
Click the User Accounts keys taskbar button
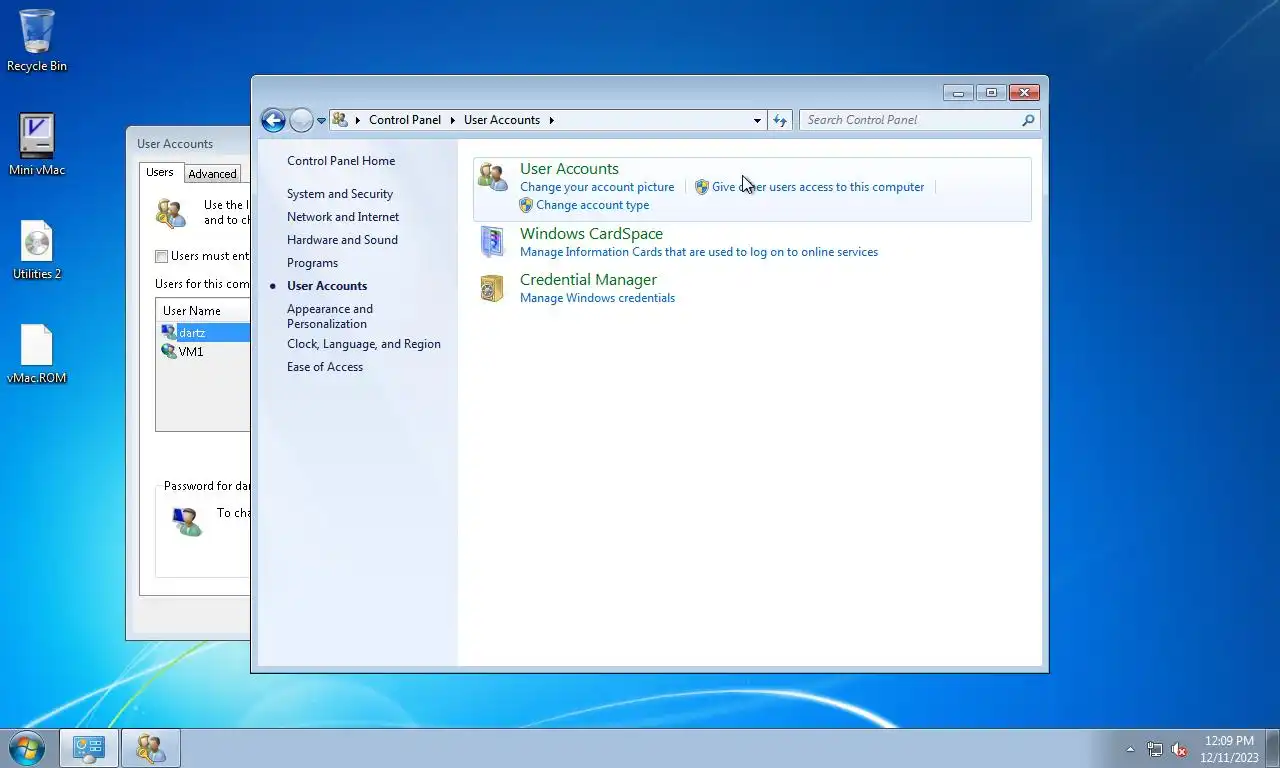150,748
